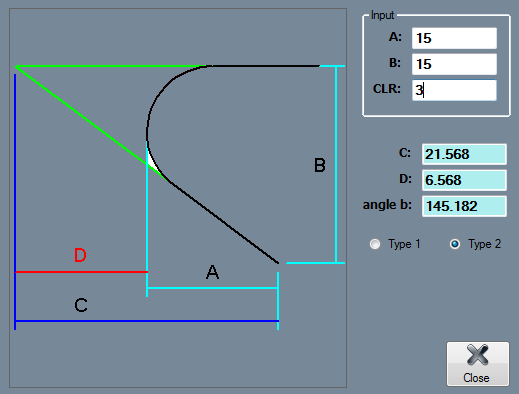Image resolution: width=519 pixels, height=394 pixels.
Task: Click the Type 1 label text
Action: tap(404, 244)
